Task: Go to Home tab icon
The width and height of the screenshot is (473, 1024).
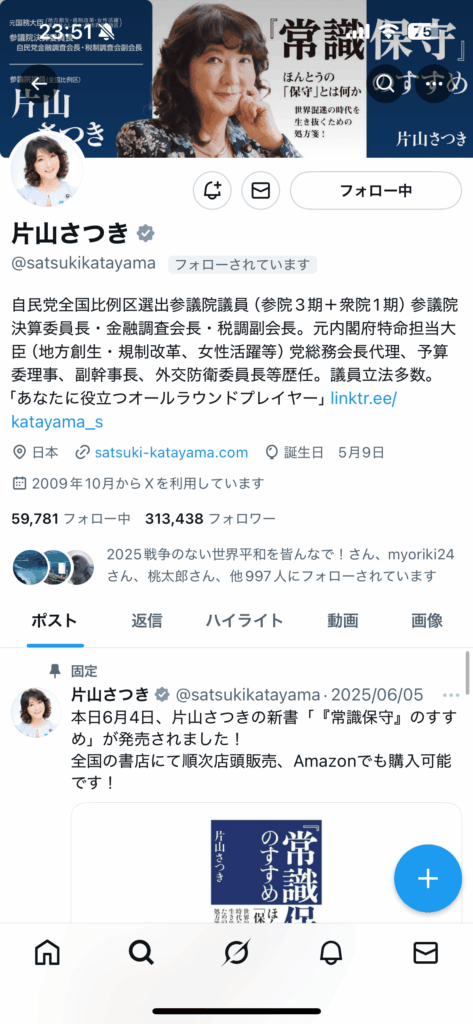Action: point(47,953)
